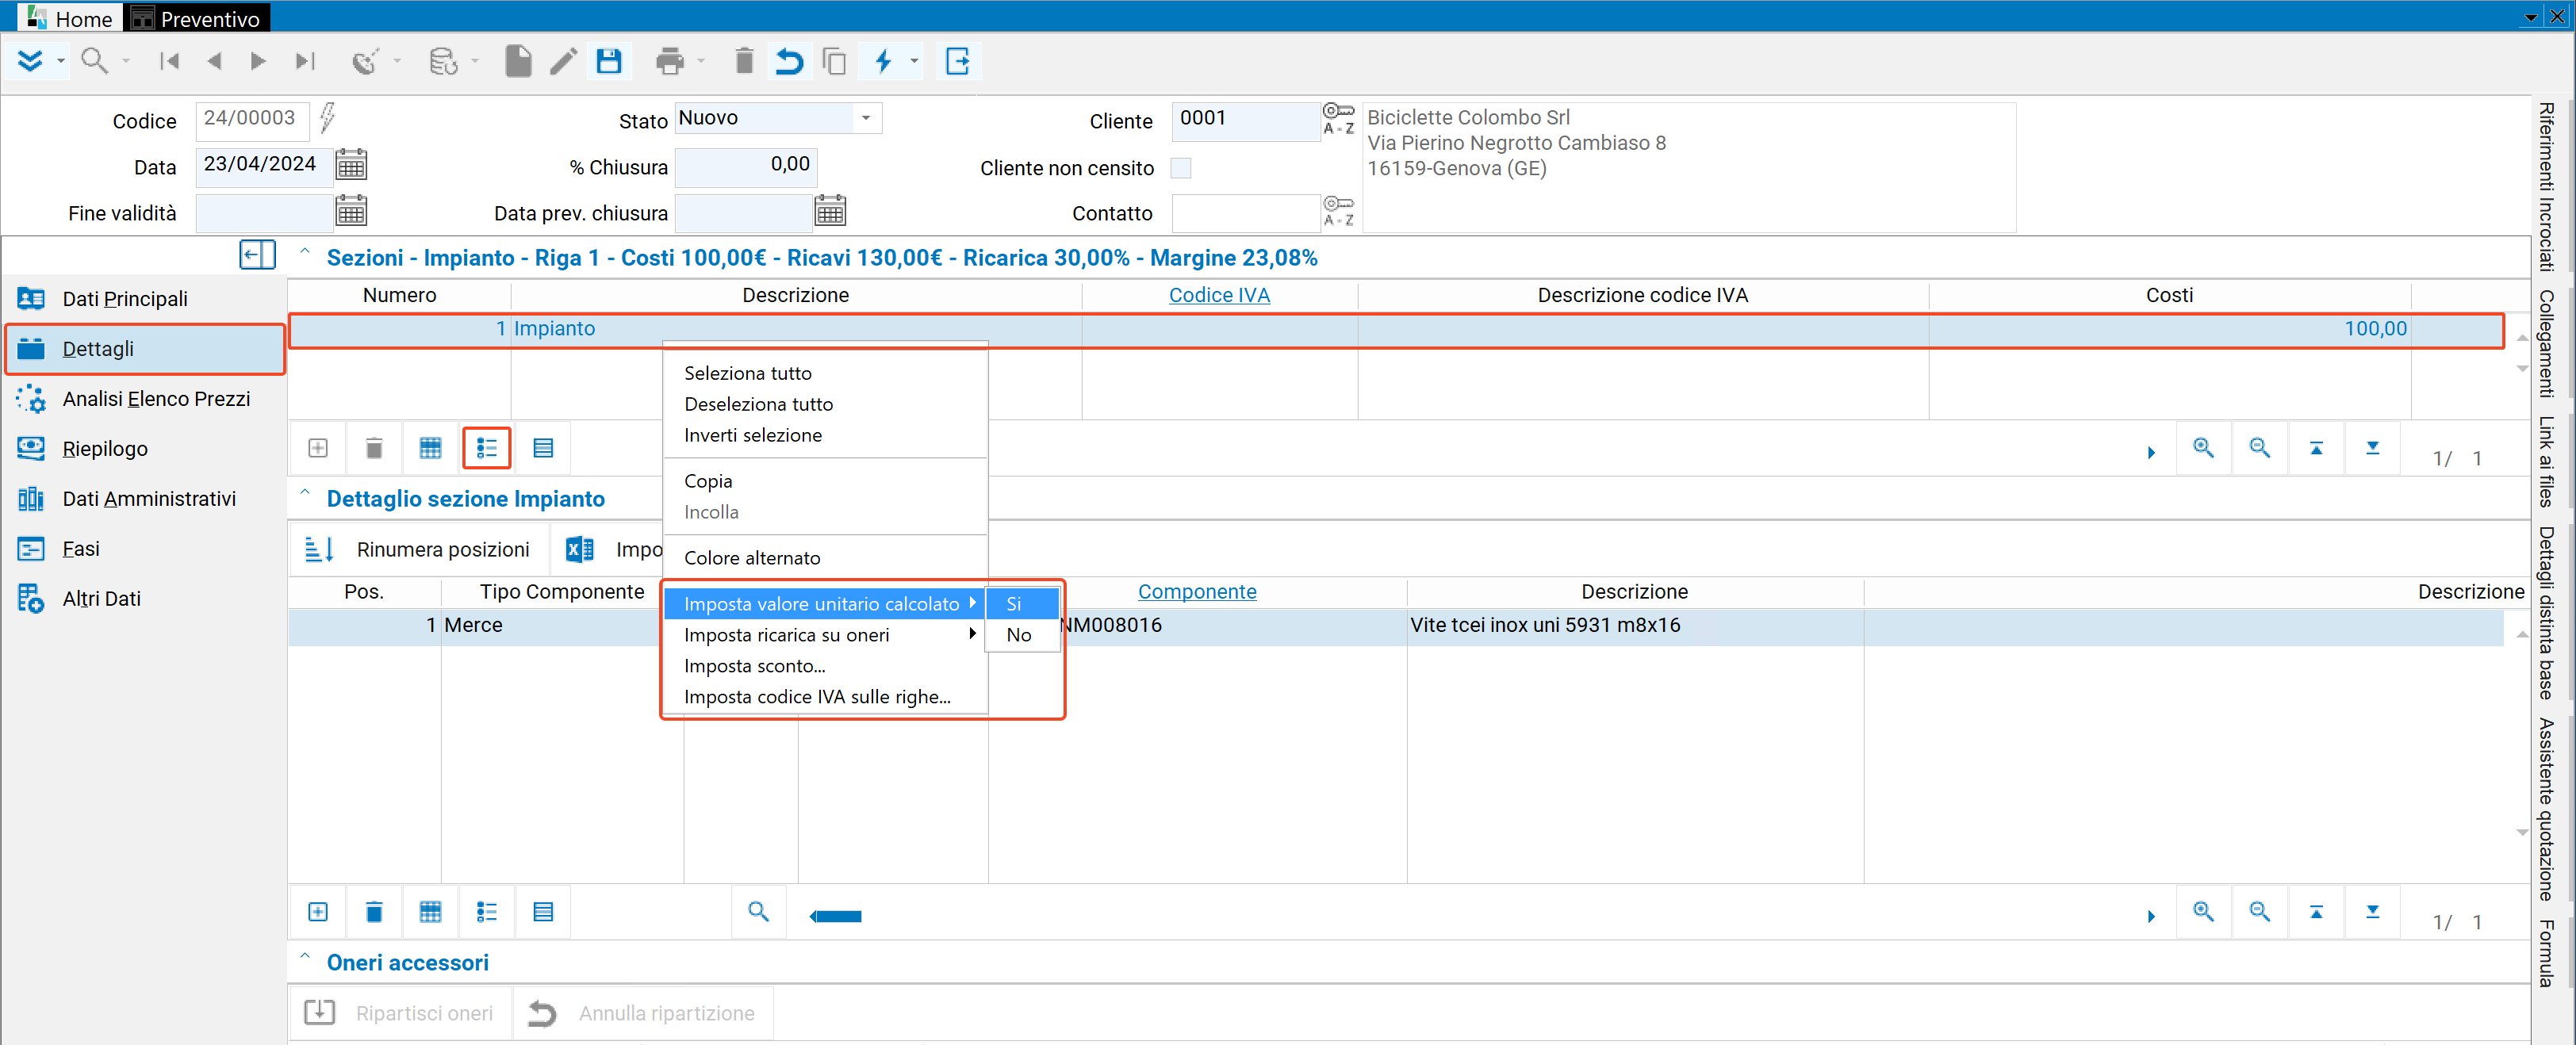The width and height of the screenshot is (2576, 1045).
Task: Expand the double-chevron toolbar menu
Action: (x=31, y=61)
